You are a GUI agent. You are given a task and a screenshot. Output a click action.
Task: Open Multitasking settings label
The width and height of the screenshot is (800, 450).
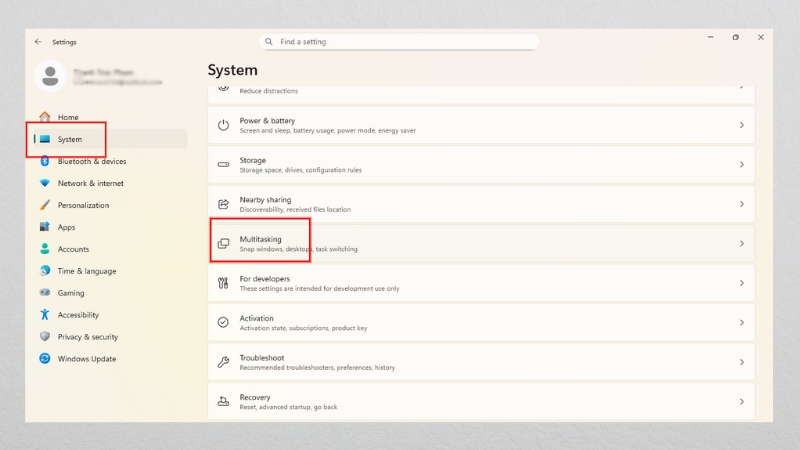(260, 239)
